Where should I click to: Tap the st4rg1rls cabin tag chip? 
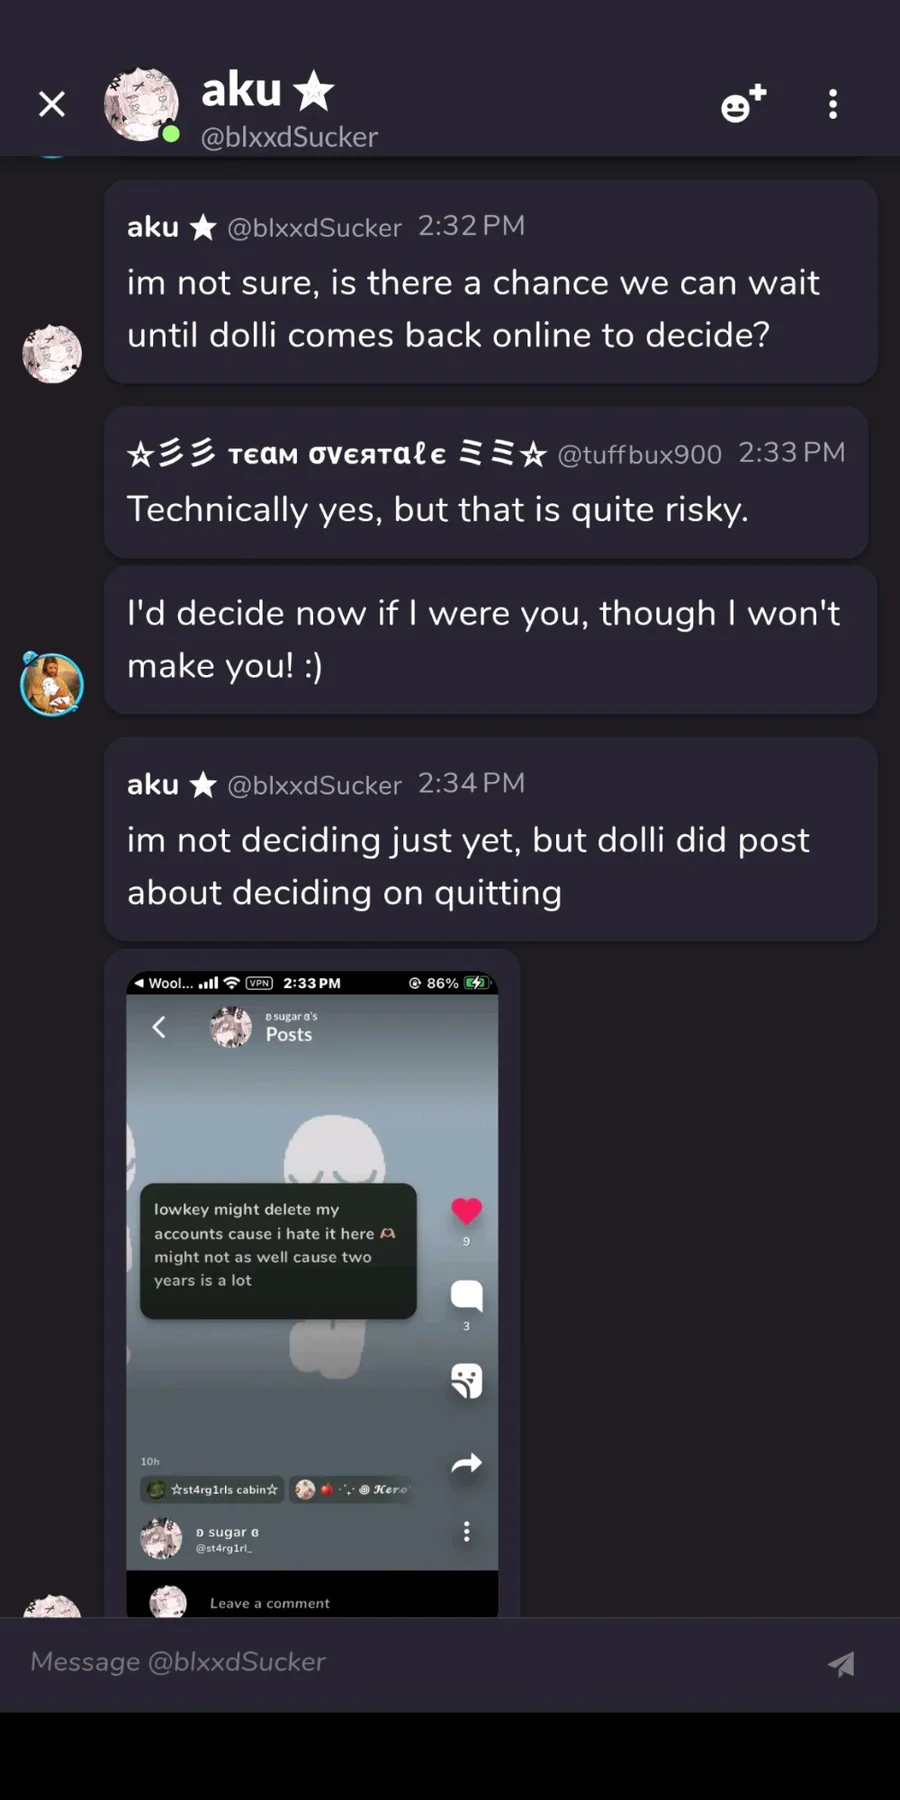click(x=213, y=1489)
